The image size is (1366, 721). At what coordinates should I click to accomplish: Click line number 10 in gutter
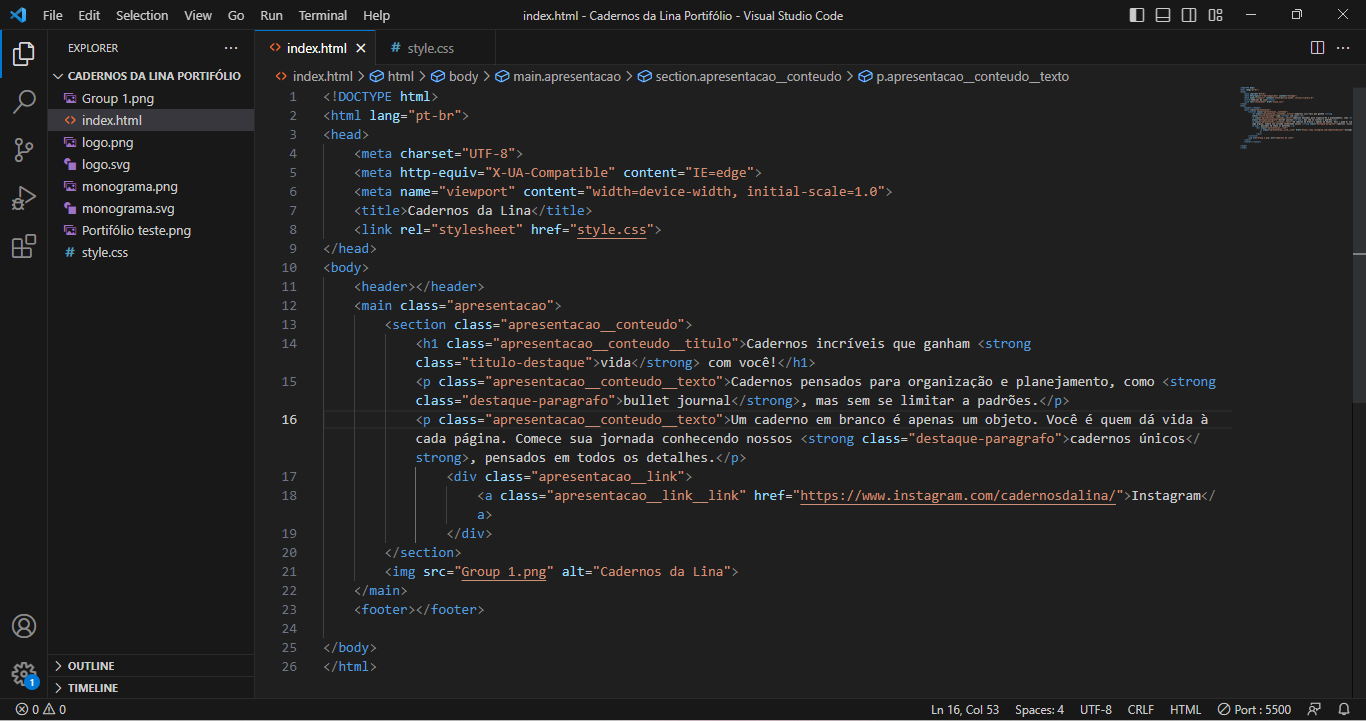click(289, 267)
